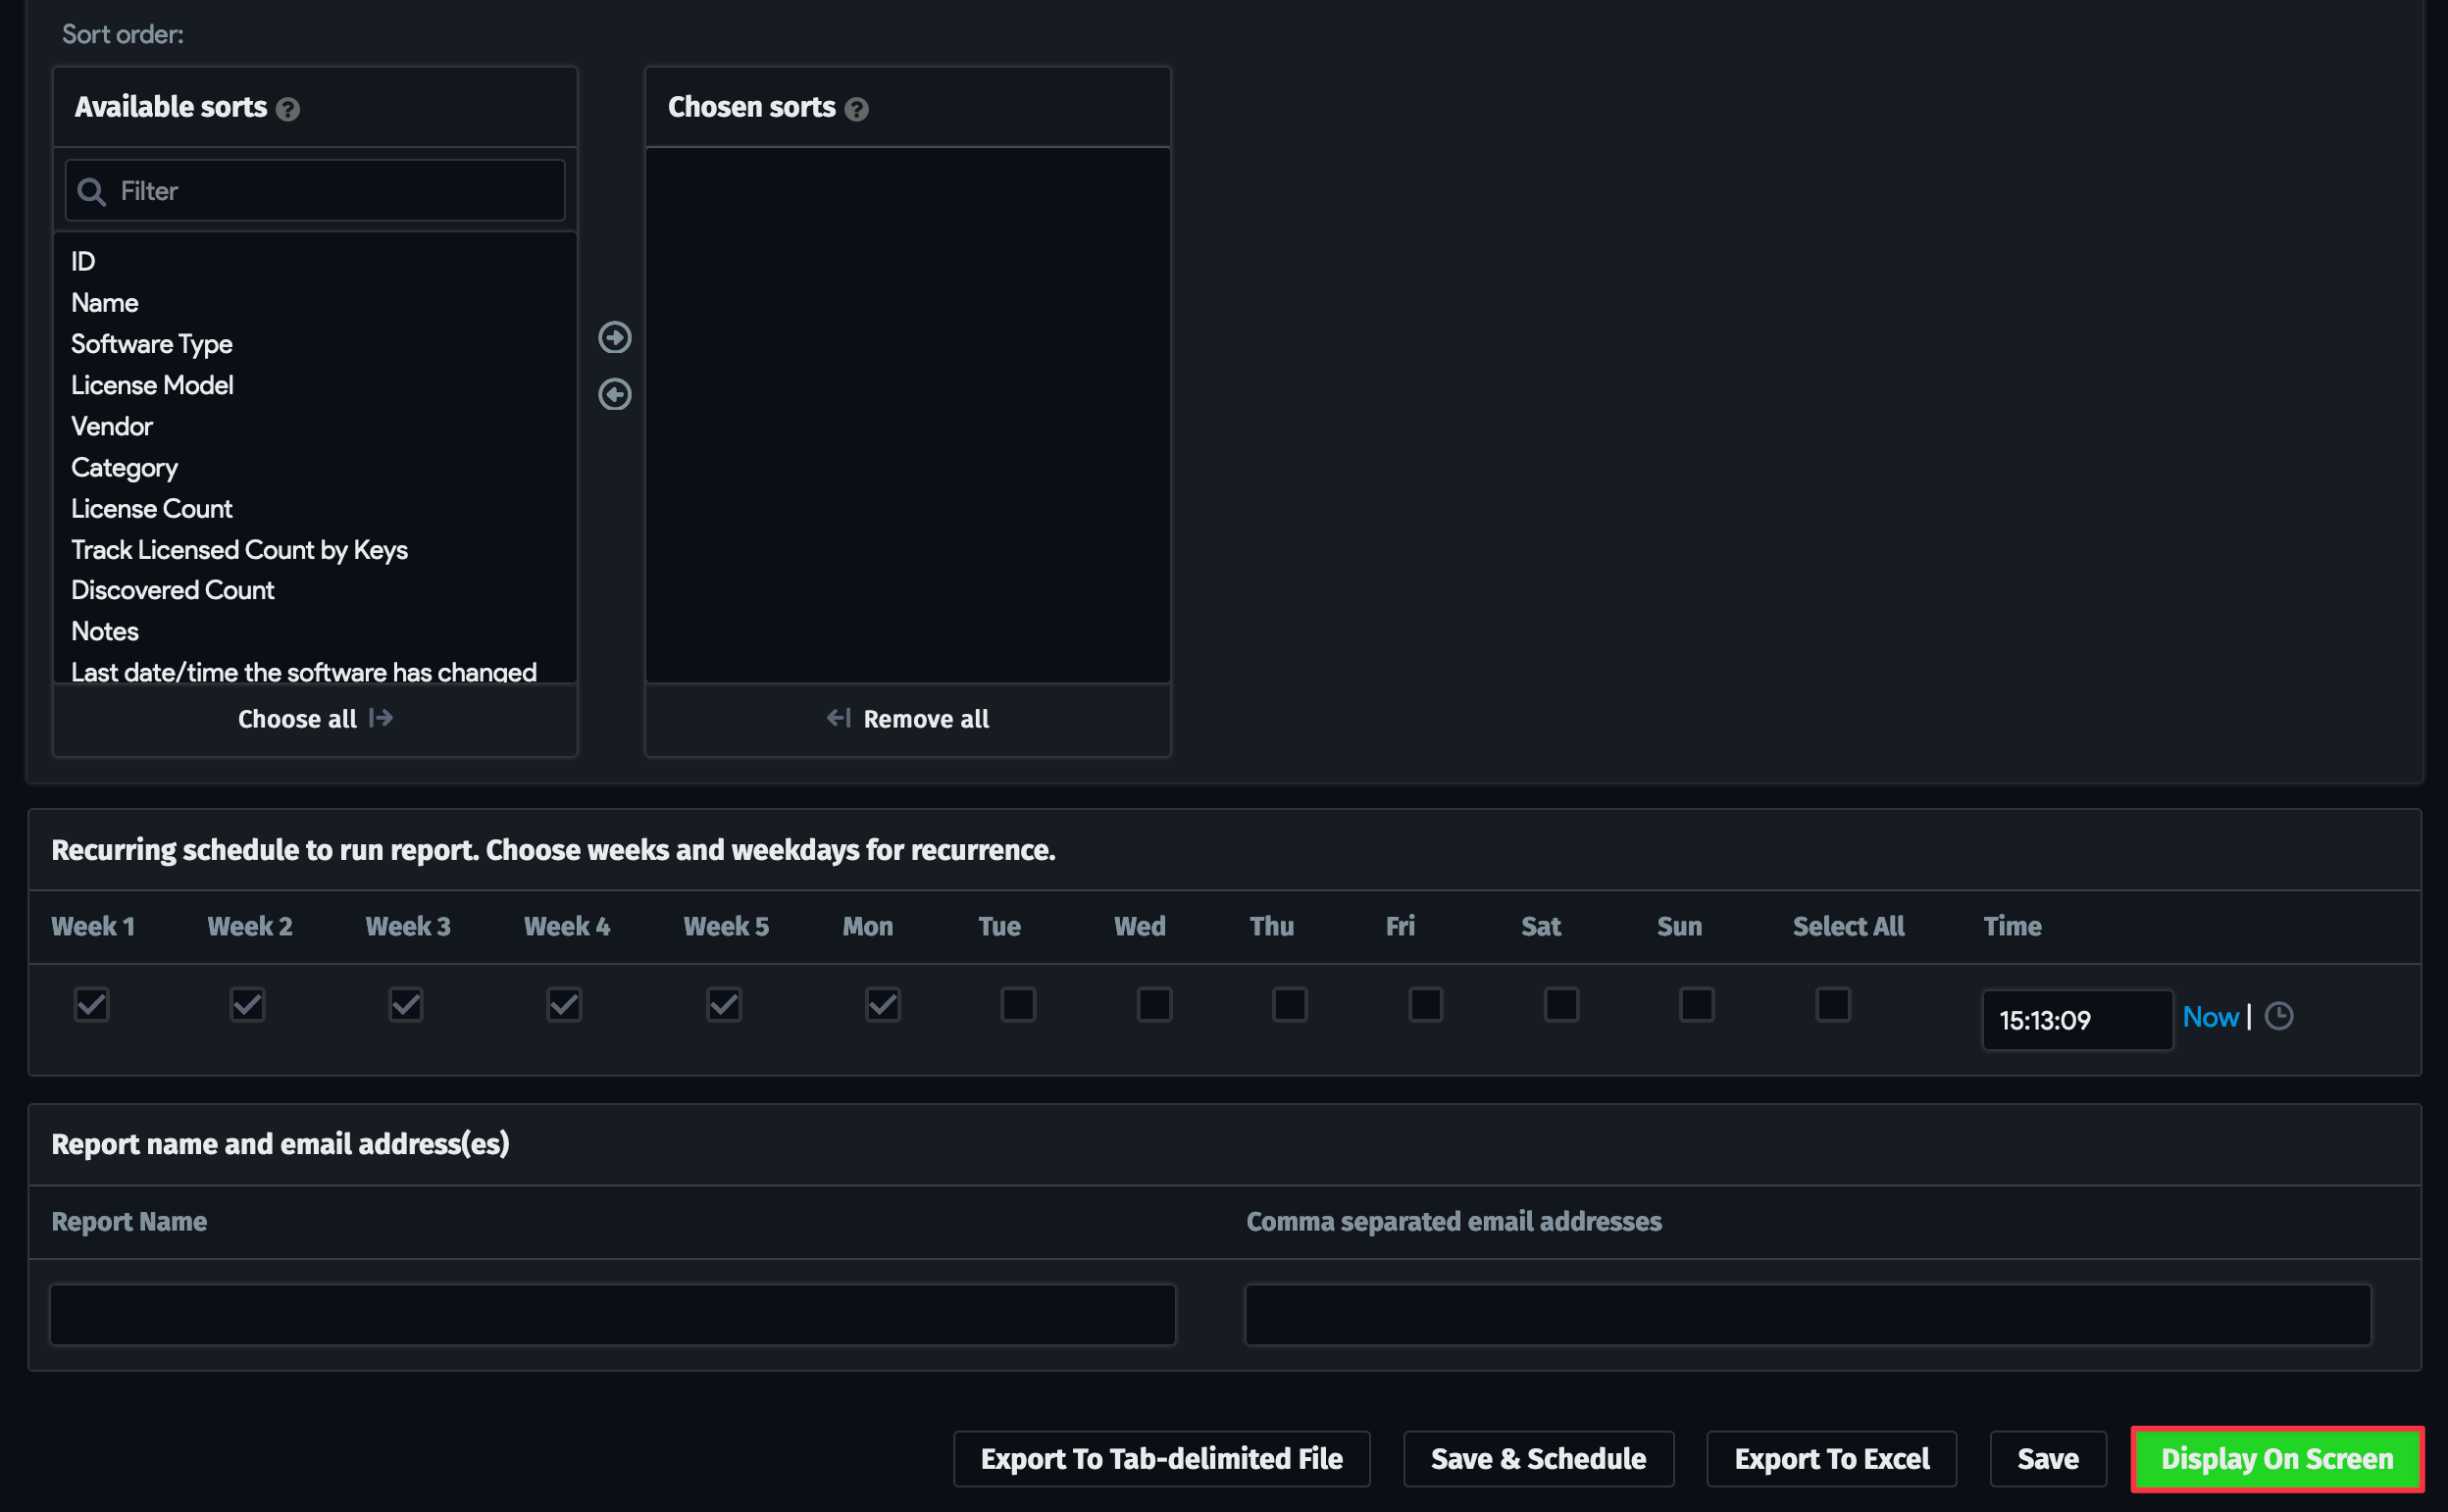Open the clock time picker icon
The width and height of the screenshot is (2448, 1512).
[x=2278, y=1016]
